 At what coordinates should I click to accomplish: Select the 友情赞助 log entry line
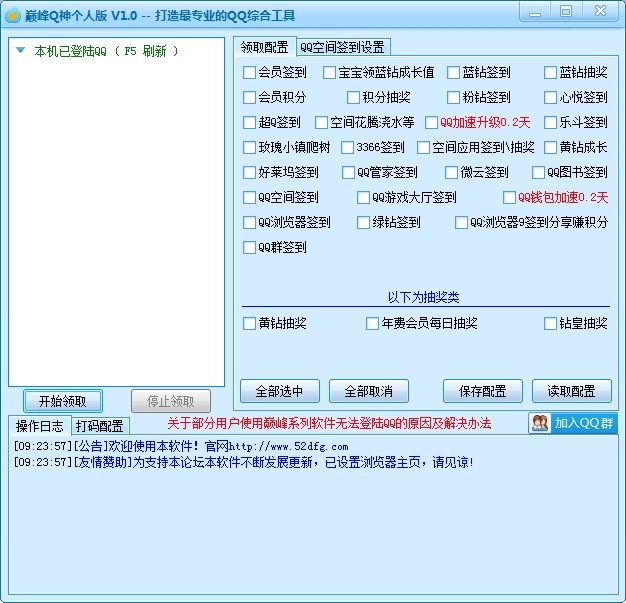click(x=244, y=462)
